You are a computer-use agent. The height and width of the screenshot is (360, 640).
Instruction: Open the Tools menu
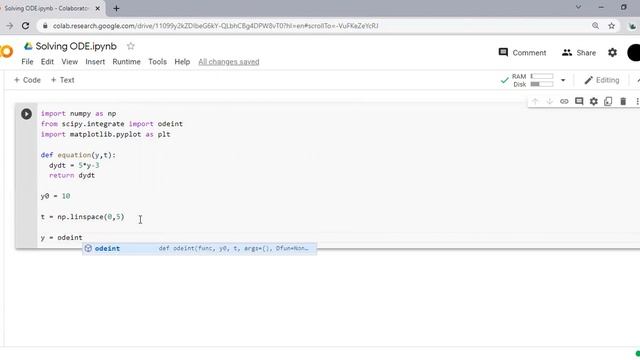(158, 62)
